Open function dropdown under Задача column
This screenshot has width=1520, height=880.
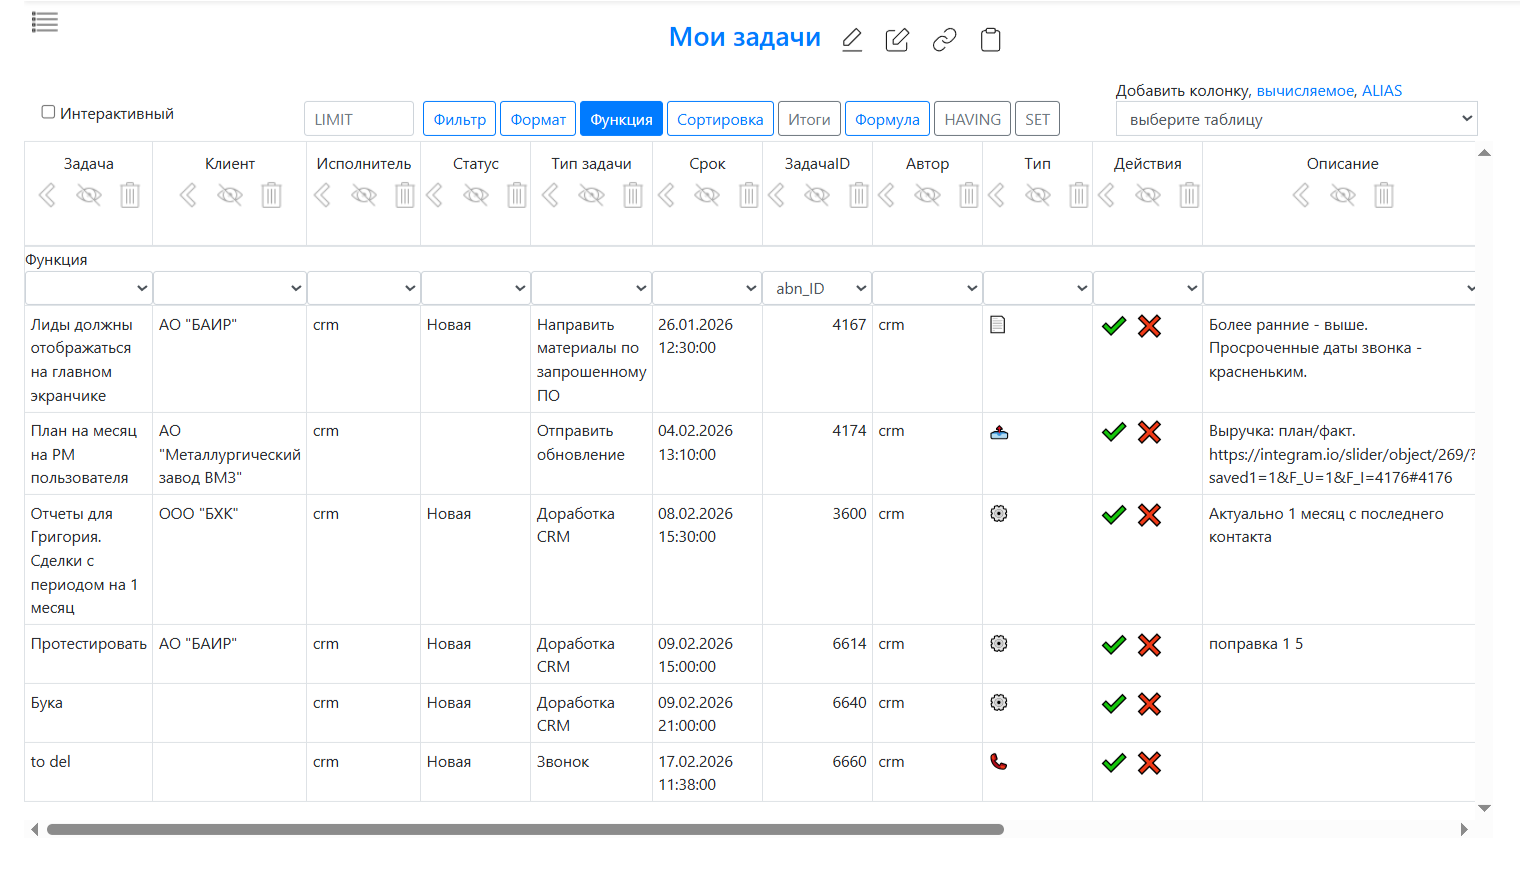coord(88,288)
